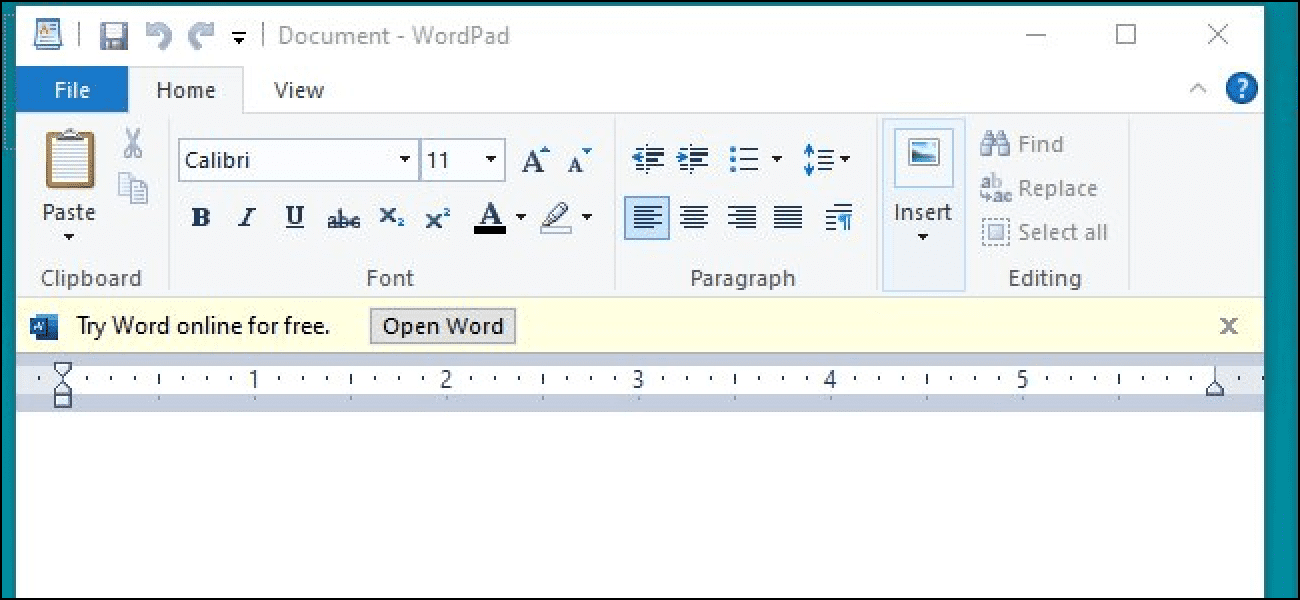Click the Open Word button
Image resolution: width=1300 pixels, height=600 pixels.
click(443, 326)
